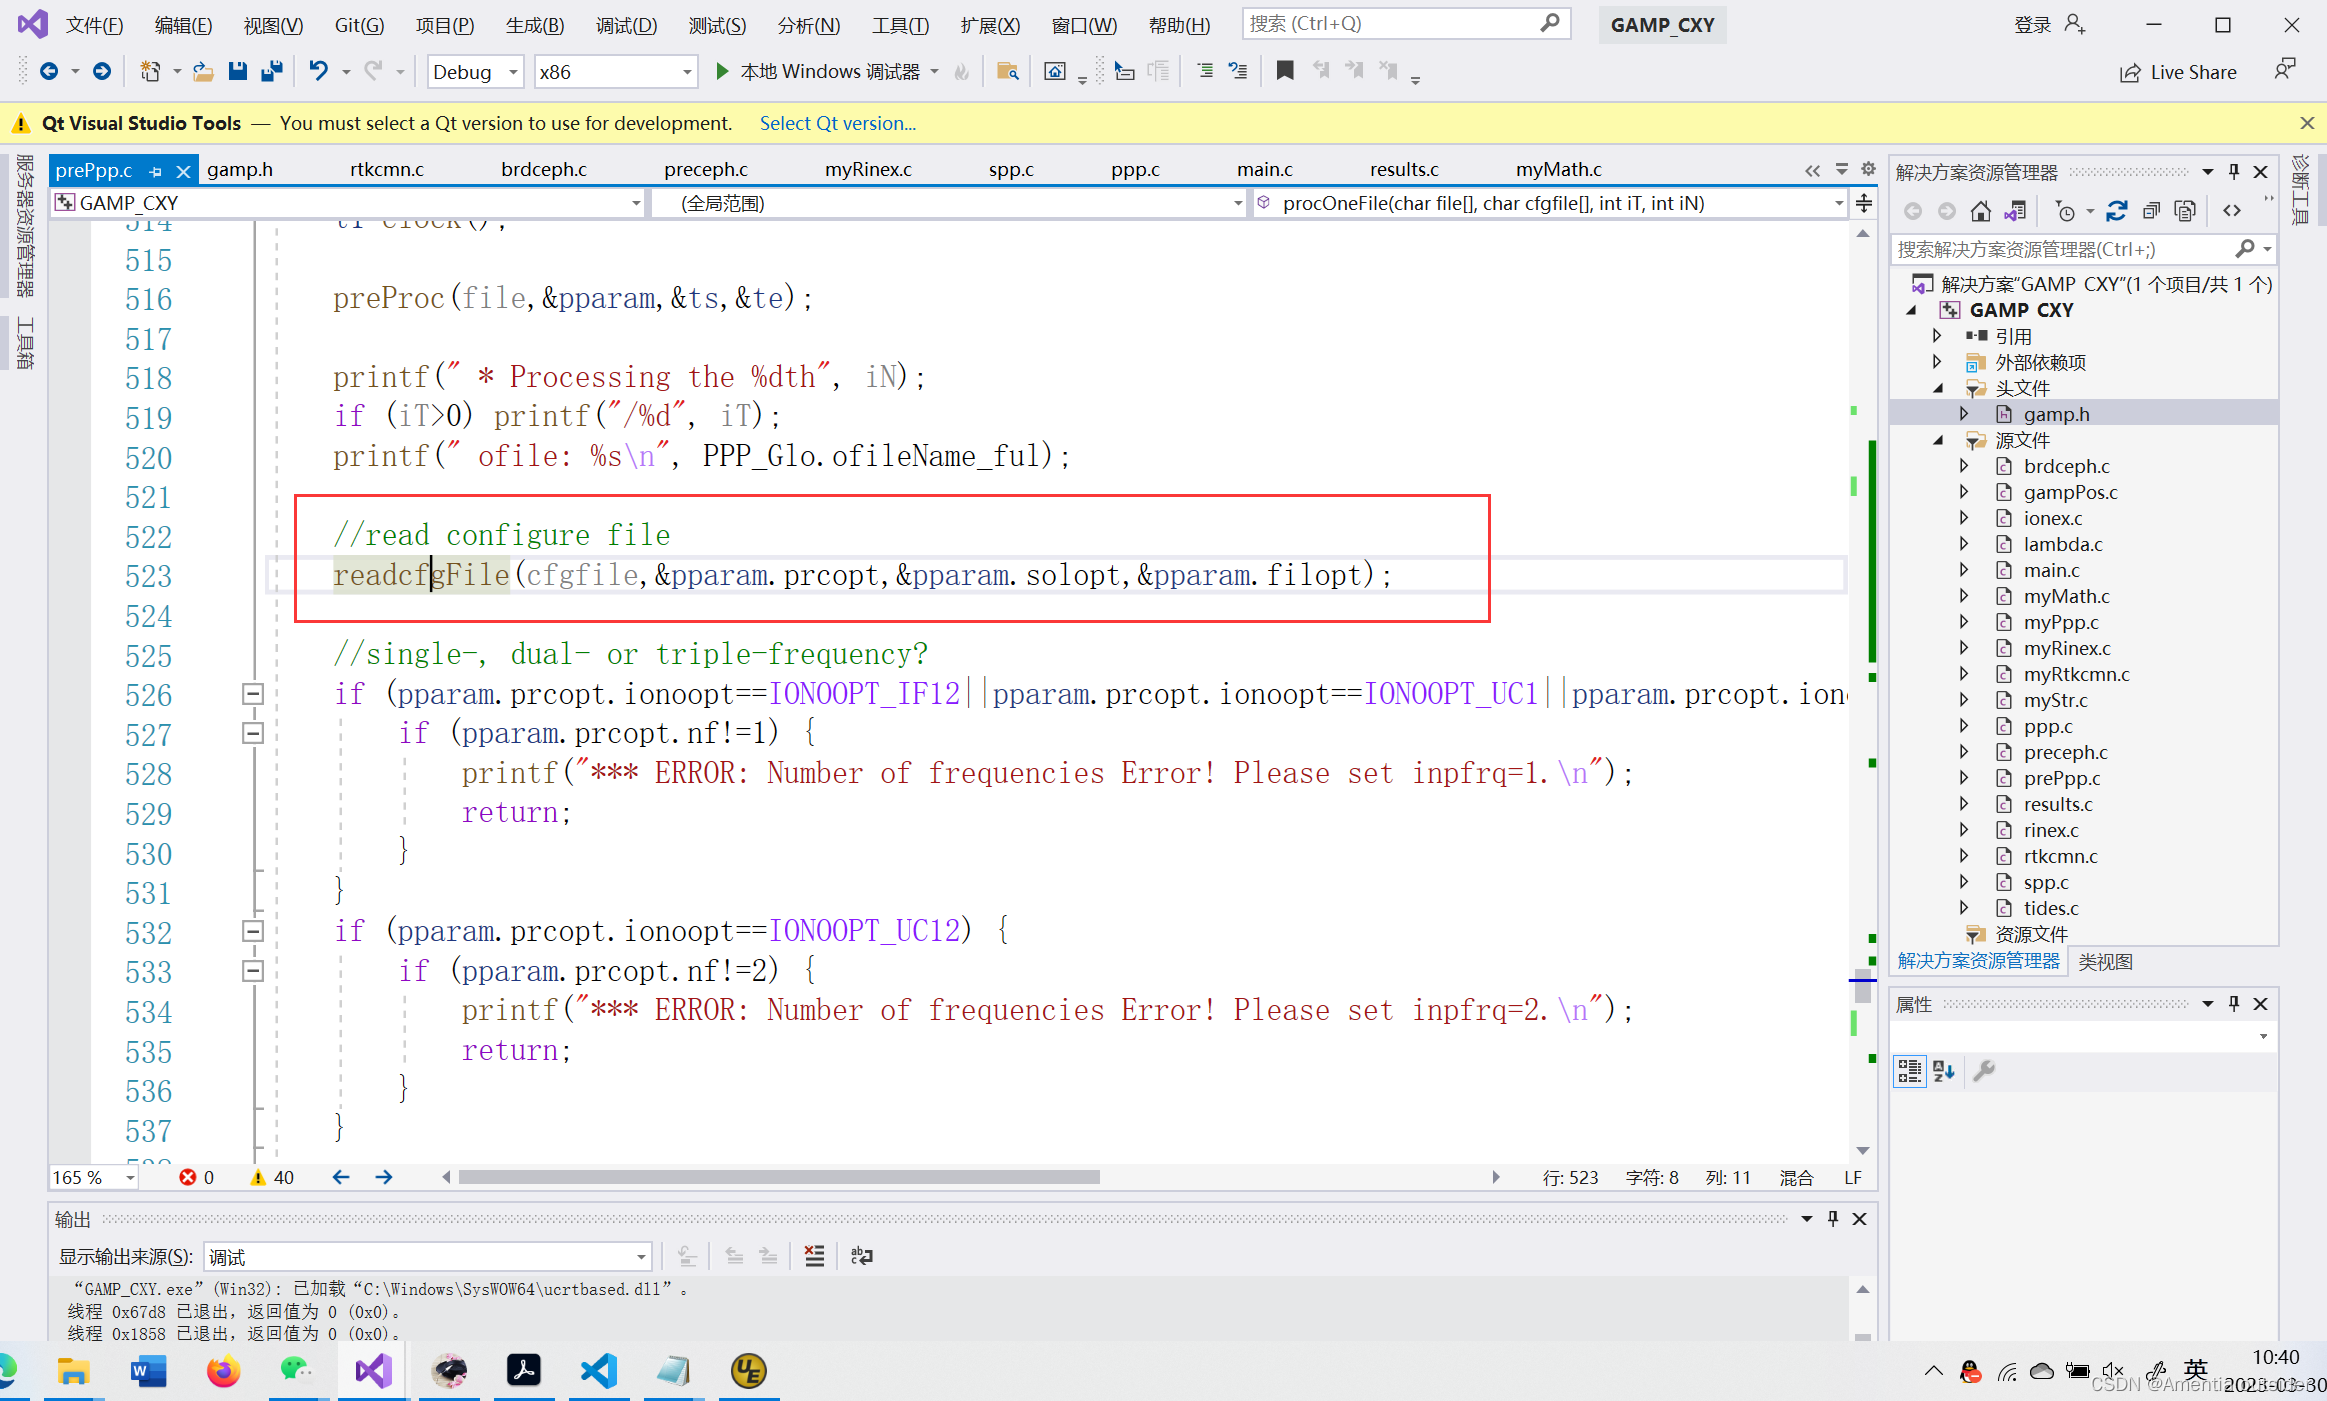2327x1401 pixels.
Task: Click the Save All toolbar icon
Action: point(271,71)
